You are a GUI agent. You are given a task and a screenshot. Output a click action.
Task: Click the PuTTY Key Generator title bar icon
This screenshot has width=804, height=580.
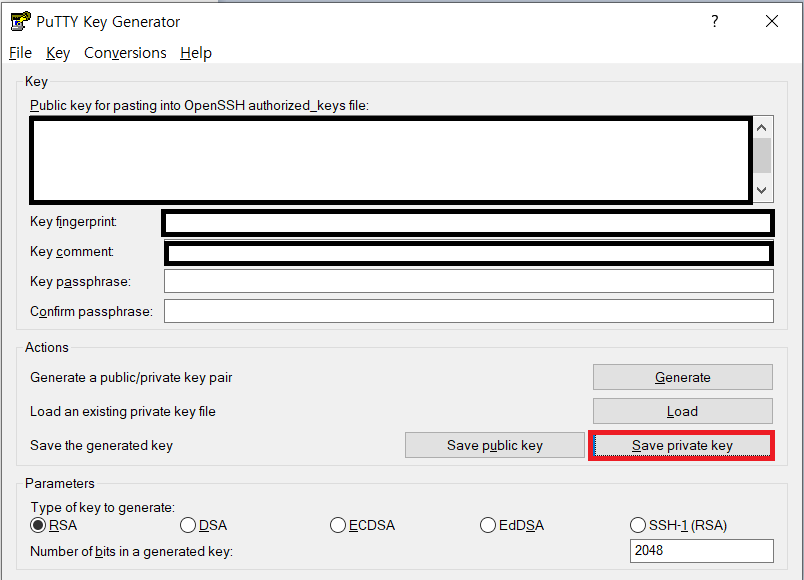pyautogui.click(x=20, y=22)
